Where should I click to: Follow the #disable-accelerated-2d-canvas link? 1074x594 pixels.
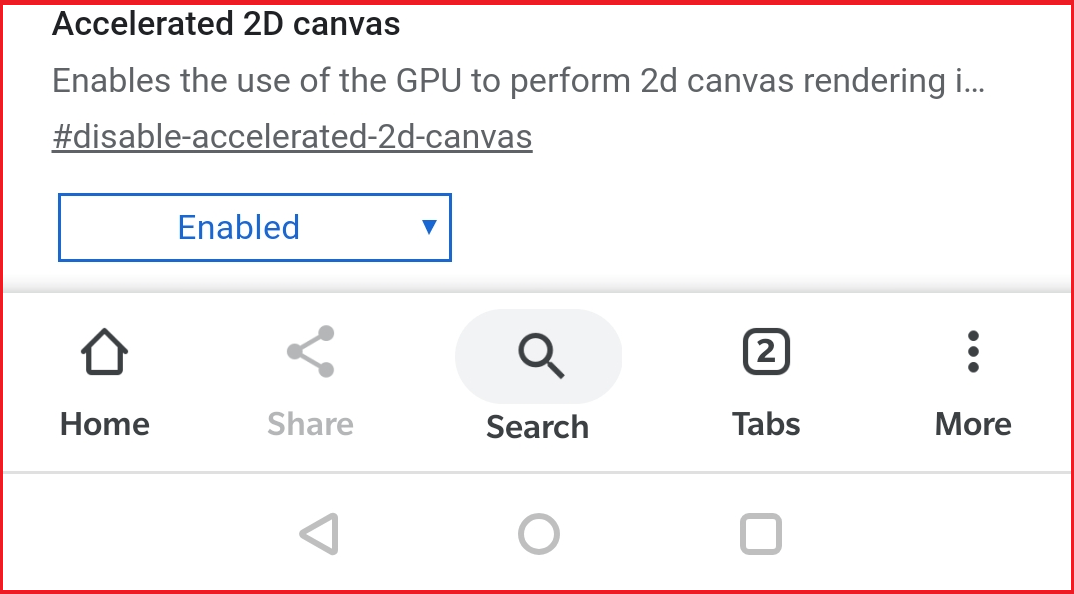point(292,136)
